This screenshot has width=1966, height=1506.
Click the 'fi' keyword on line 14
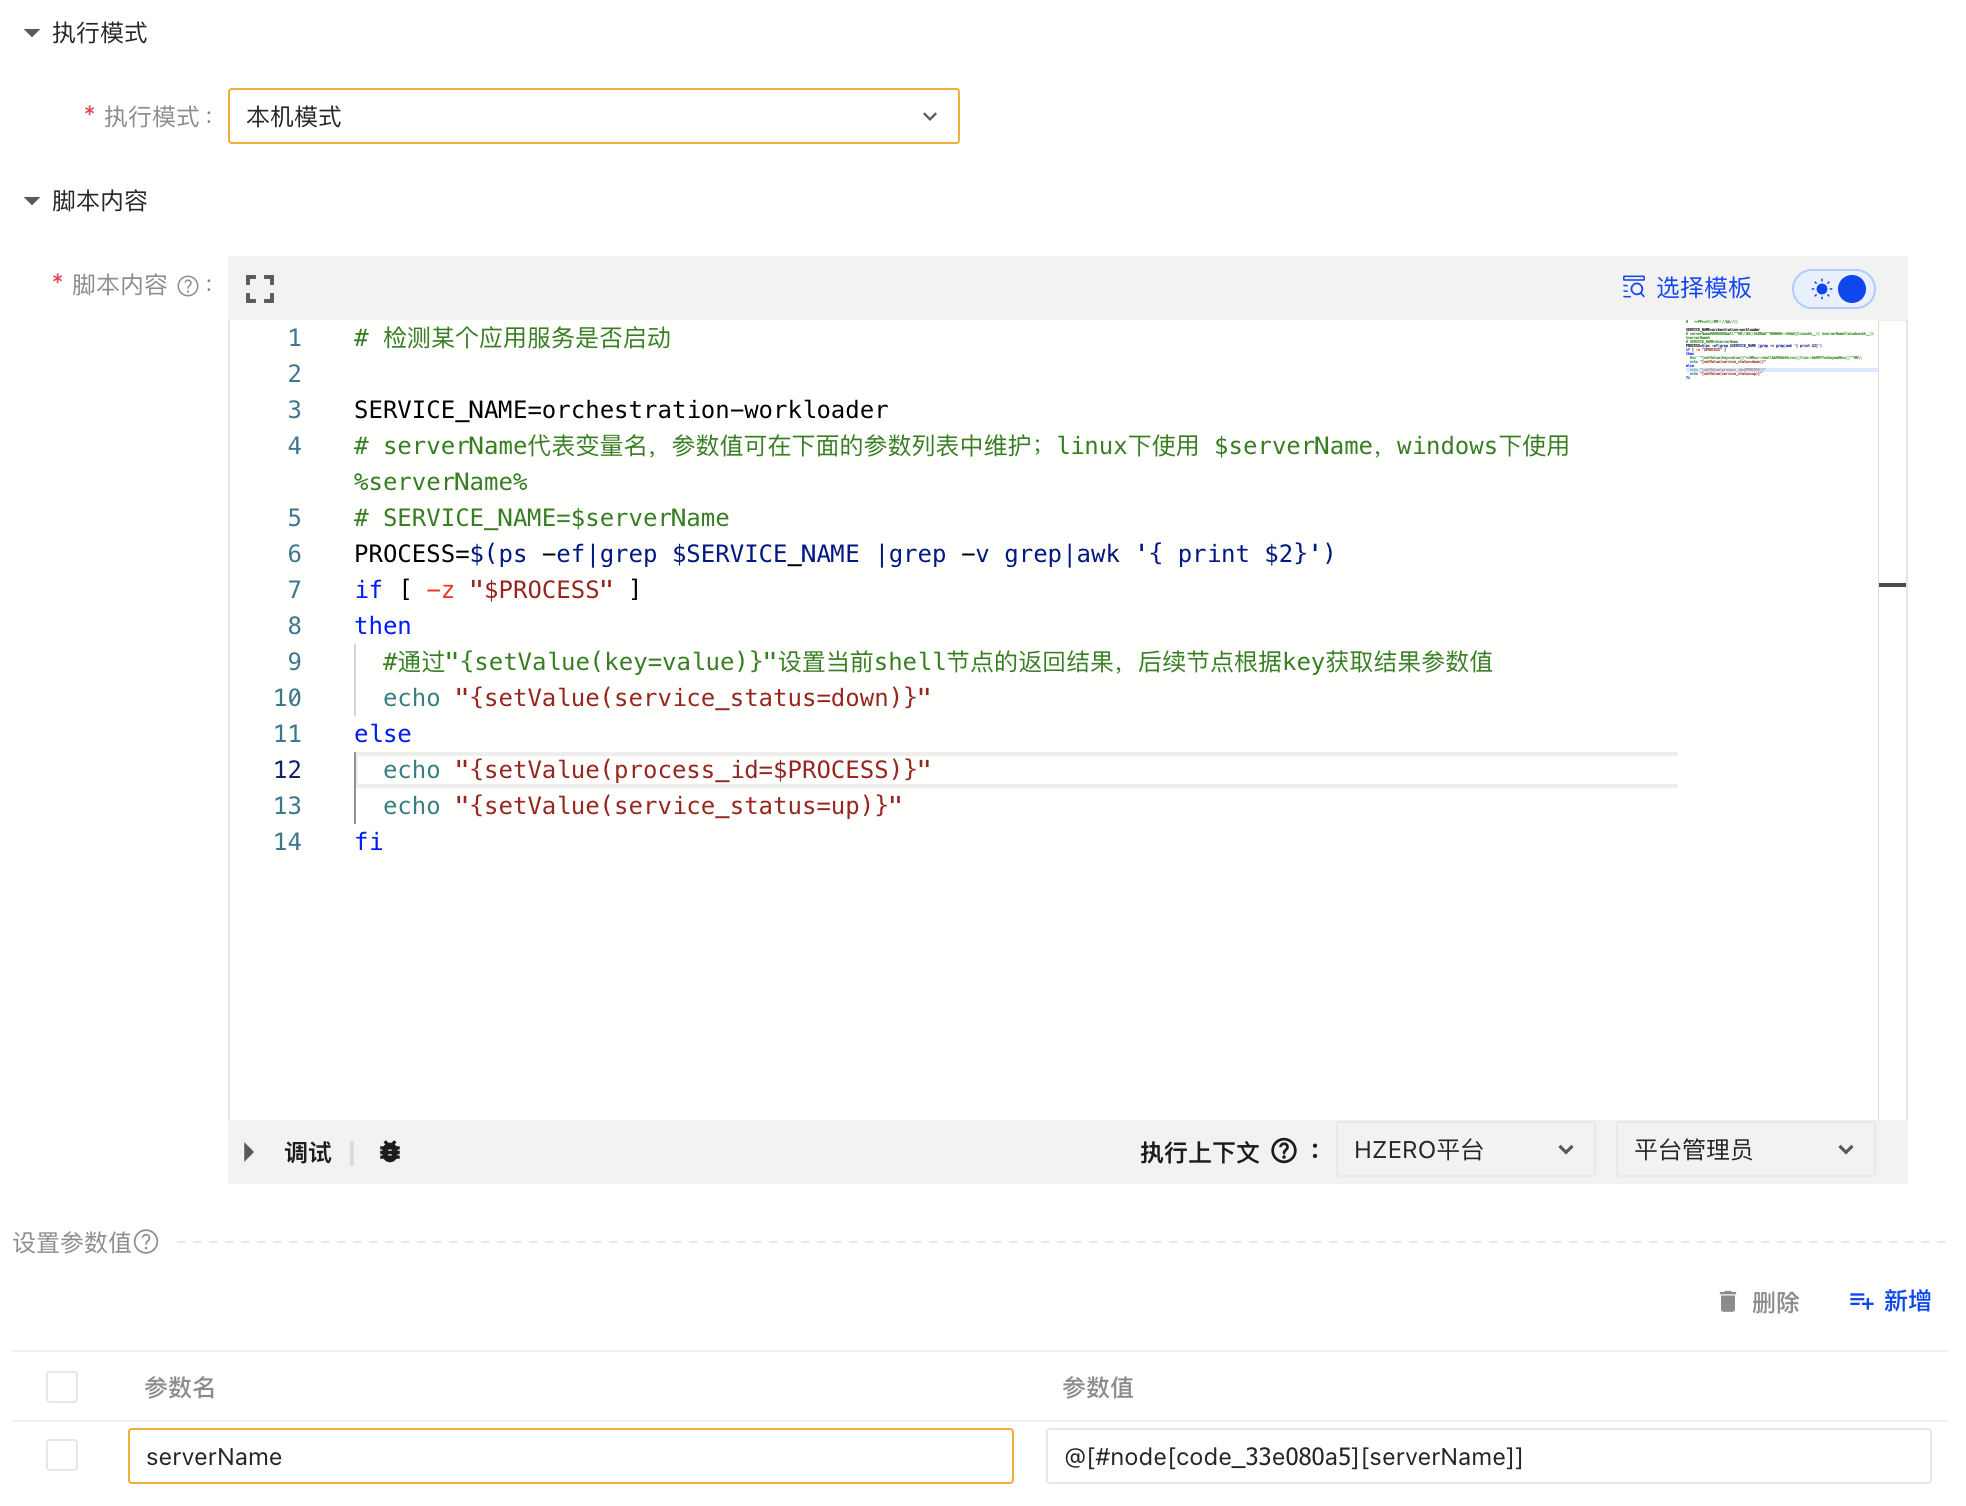pos(369,842)
